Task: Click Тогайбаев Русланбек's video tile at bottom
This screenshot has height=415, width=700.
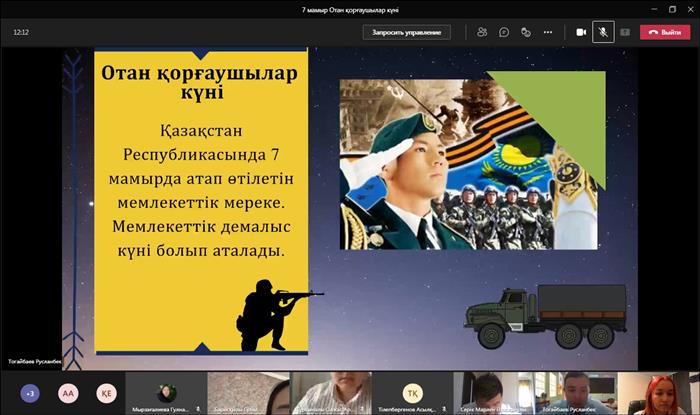Action: (x=575, y=393)
